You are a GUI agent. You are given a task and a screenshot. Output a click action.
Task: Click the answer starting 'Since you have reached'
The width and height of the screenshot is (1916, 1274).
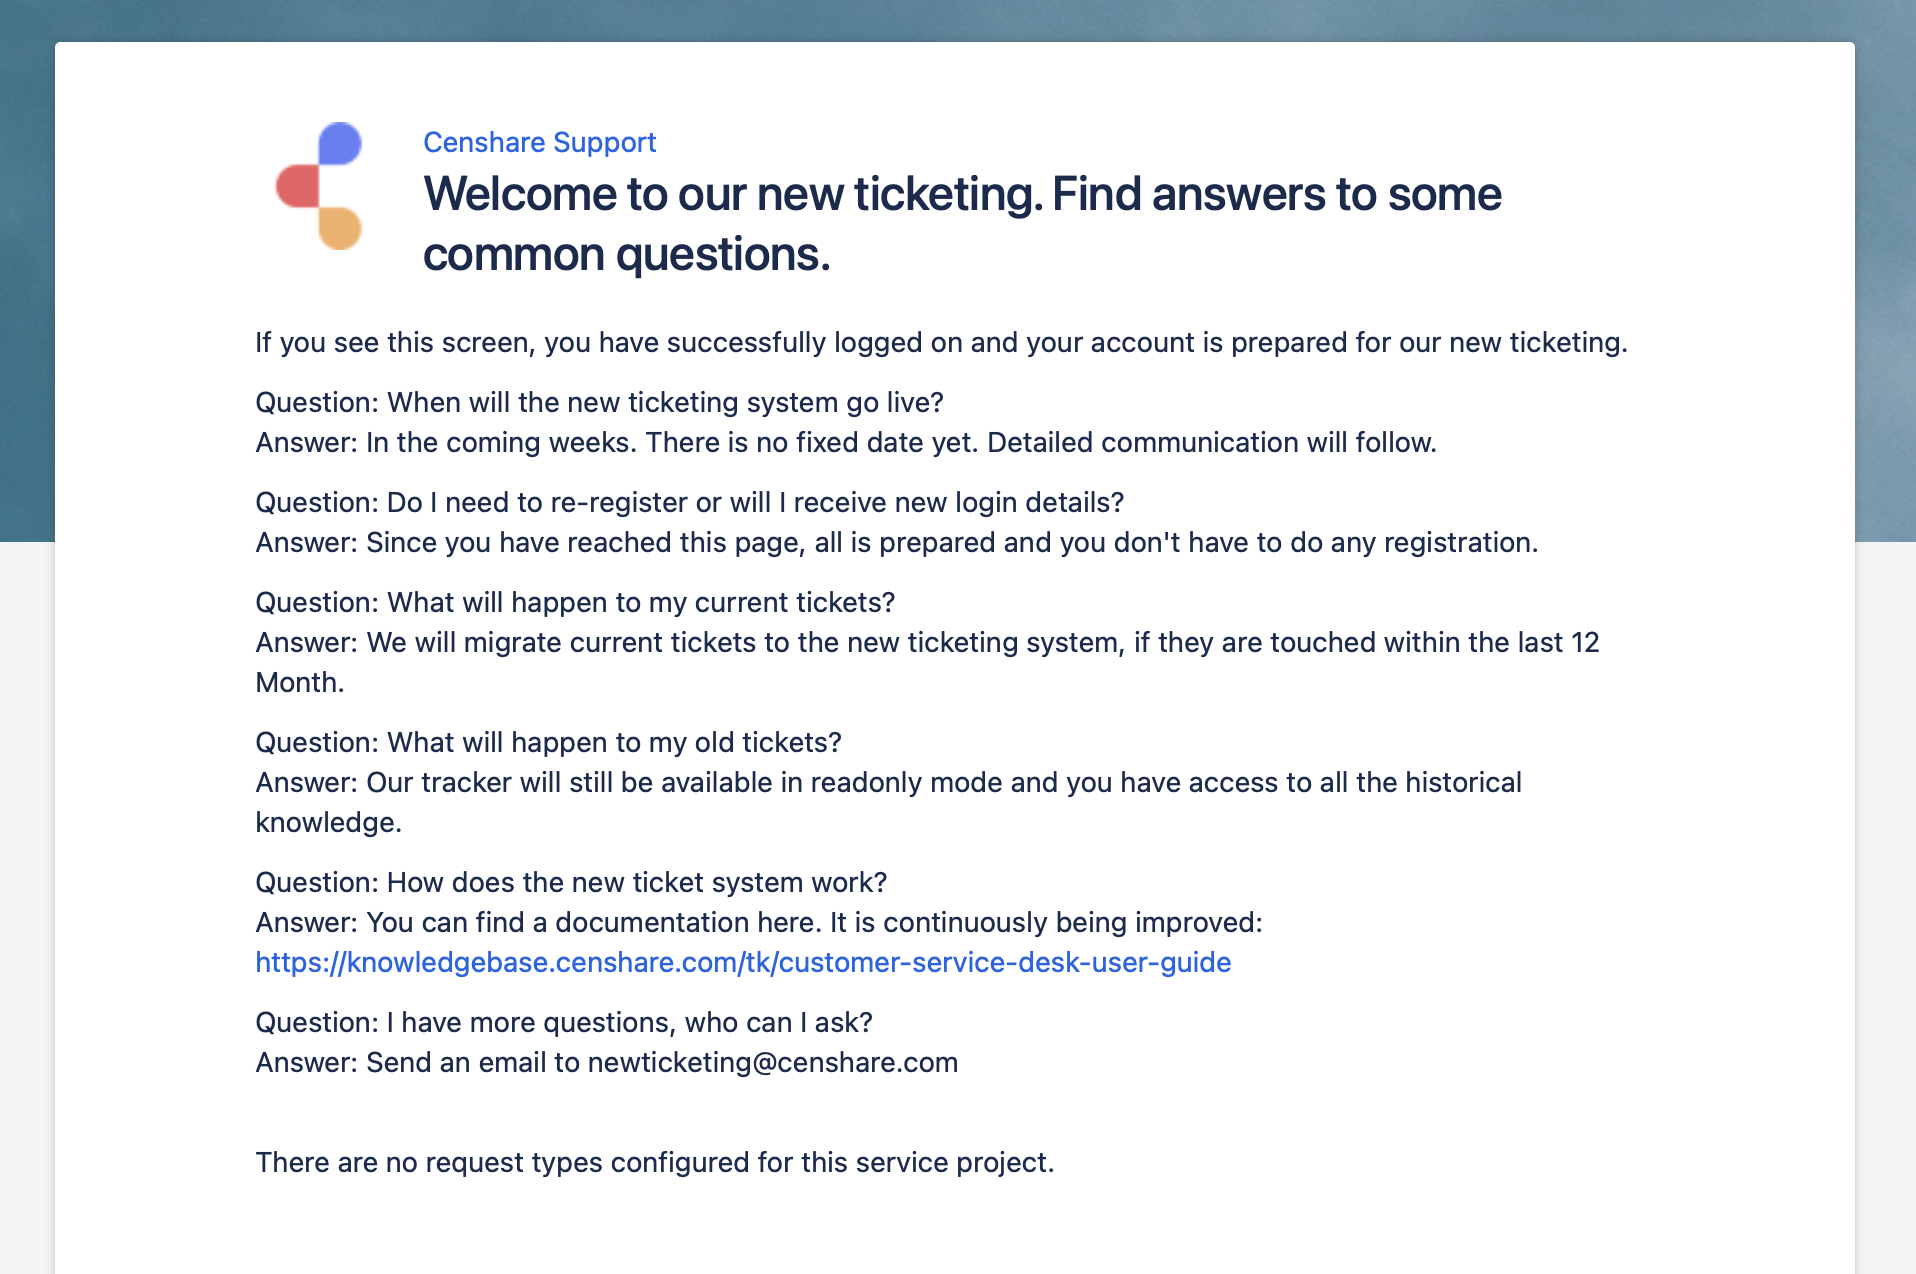[x=896, y=542]
